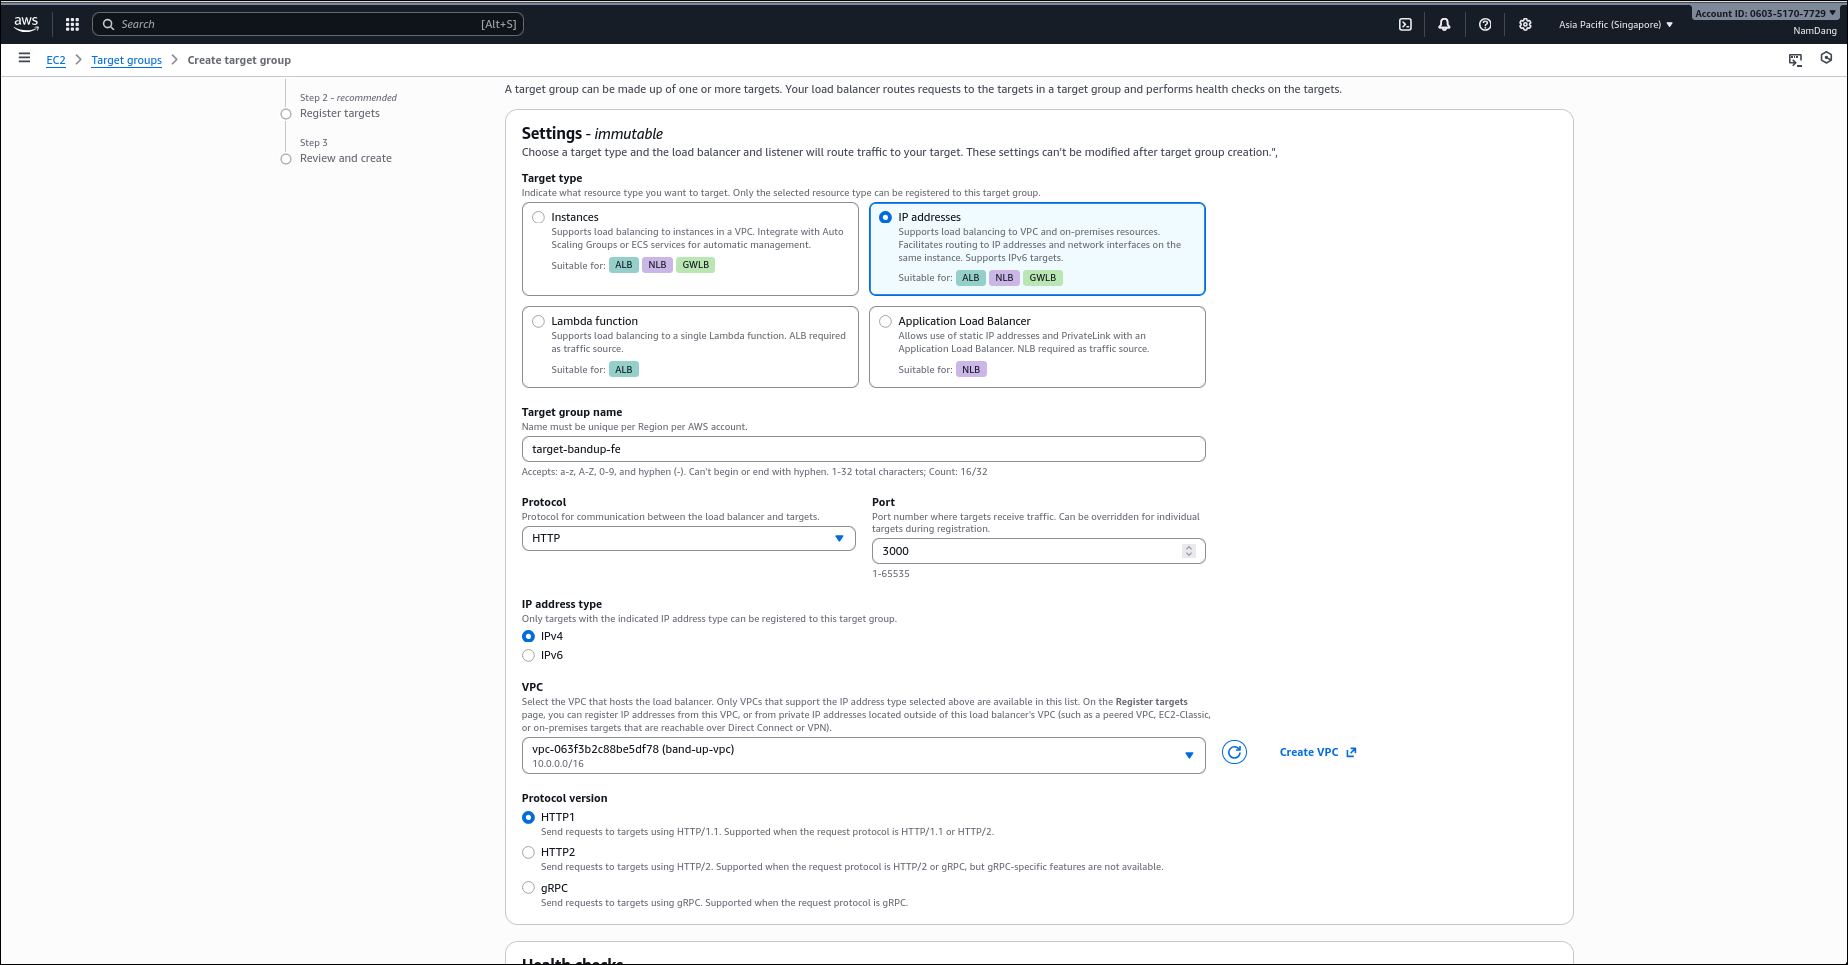Select the gRPC protocol version
Image resolution: width=1848 pixels, height=965 pixels.
(529, 888)
